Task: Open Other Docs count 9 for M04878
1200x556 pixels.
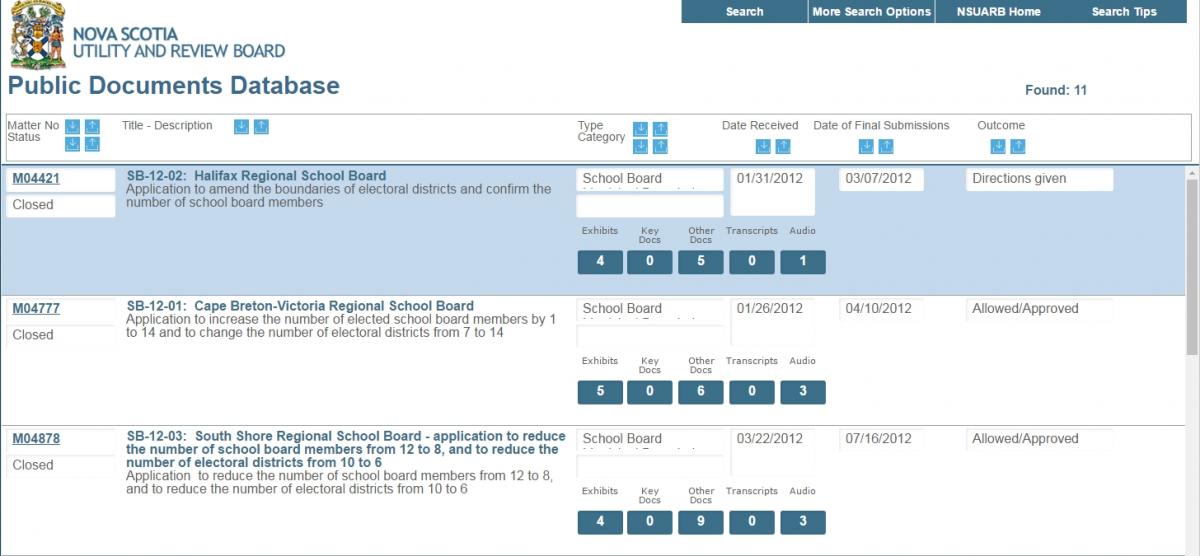Action: click(x=700, y=522)
